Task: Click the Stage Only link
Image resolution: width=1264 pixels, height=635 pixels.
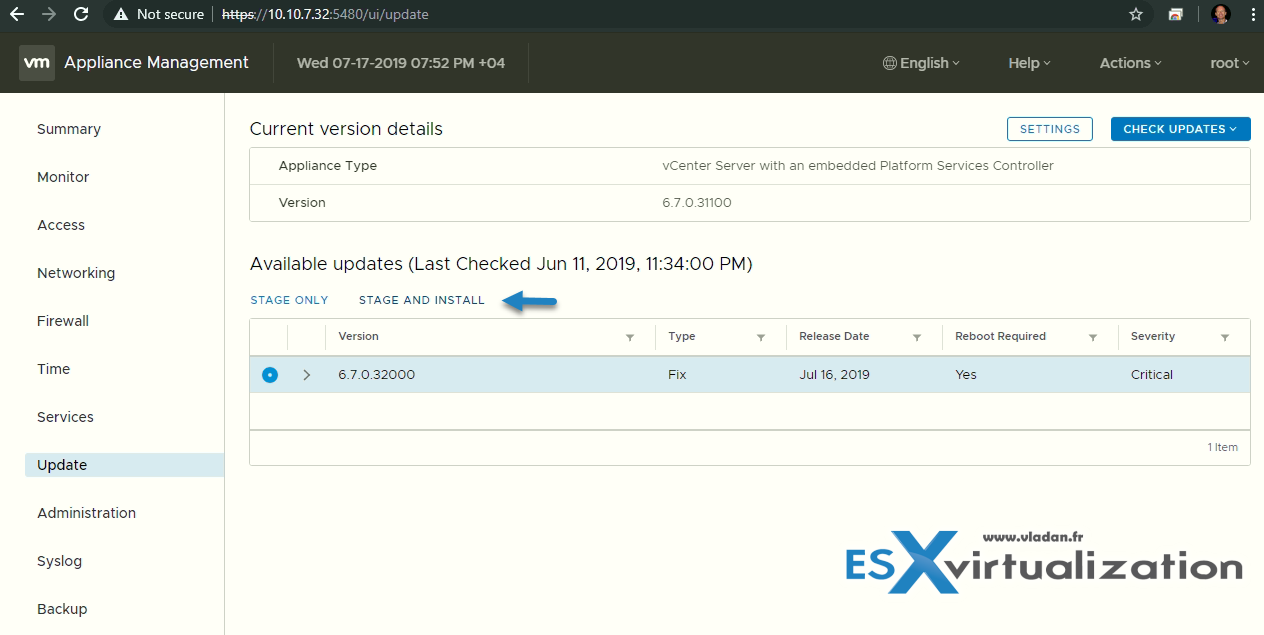Action: point(289,300)
